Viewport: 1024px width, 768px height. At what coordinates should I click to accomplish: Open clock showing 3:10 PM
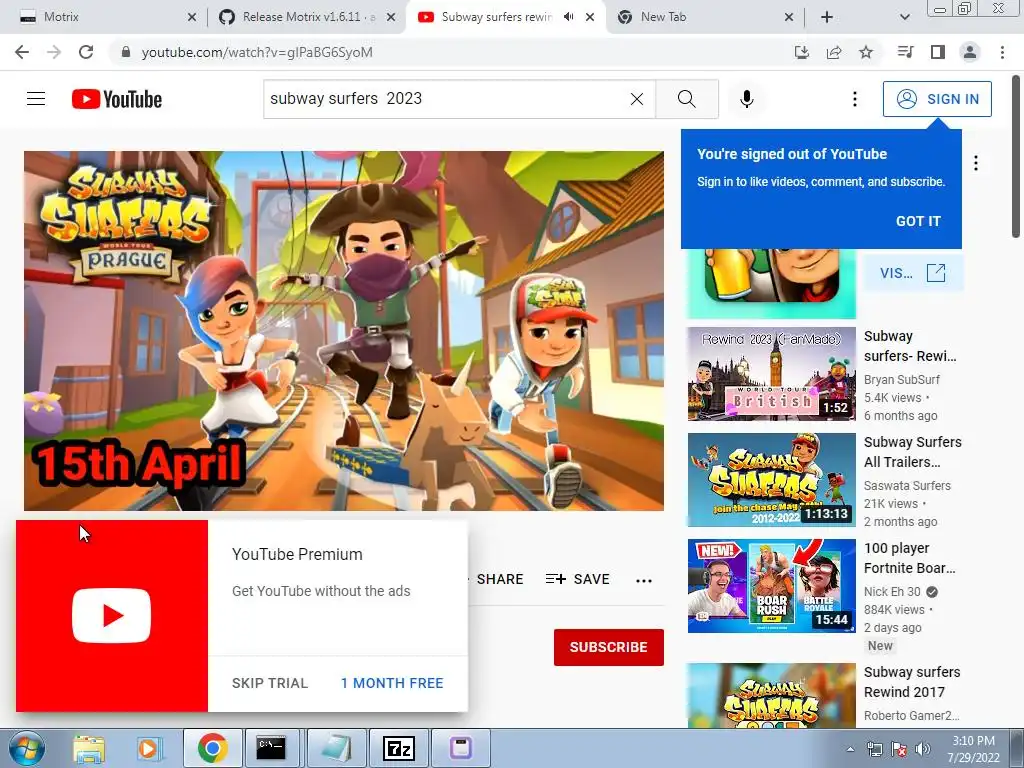[973, 749]
